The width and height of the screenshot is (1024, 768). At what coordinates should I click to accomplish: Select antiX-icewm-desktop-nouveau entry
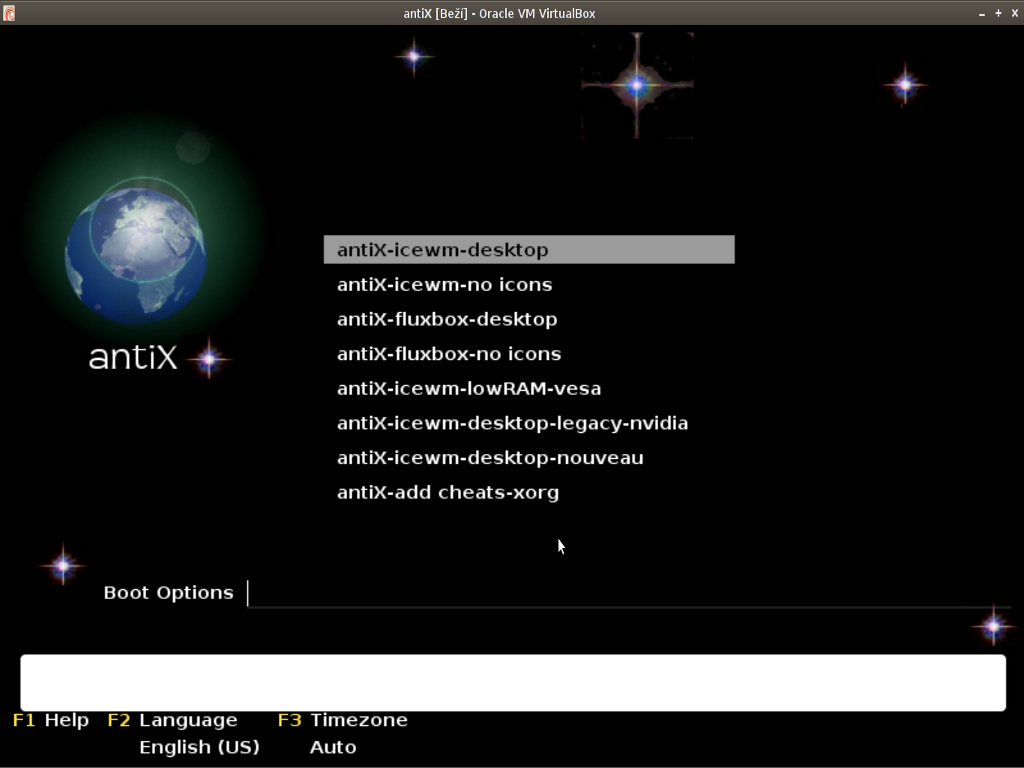tap(490, 458)
